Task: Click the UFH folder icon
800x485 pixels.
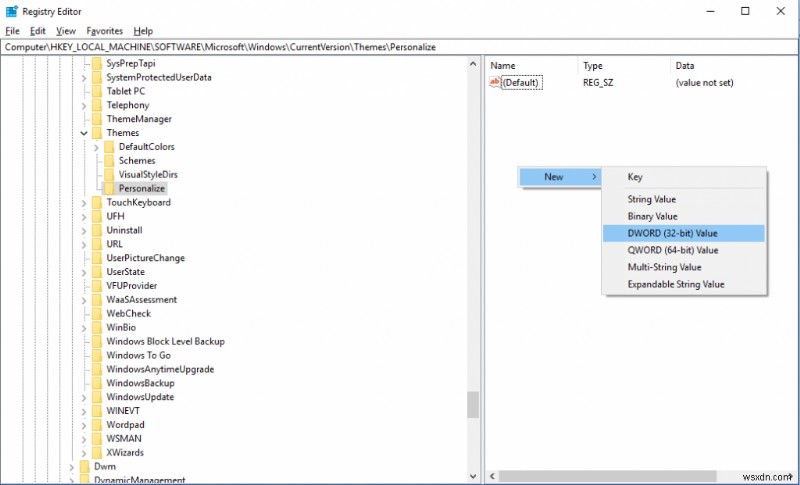Action: [x=97, y=216]
